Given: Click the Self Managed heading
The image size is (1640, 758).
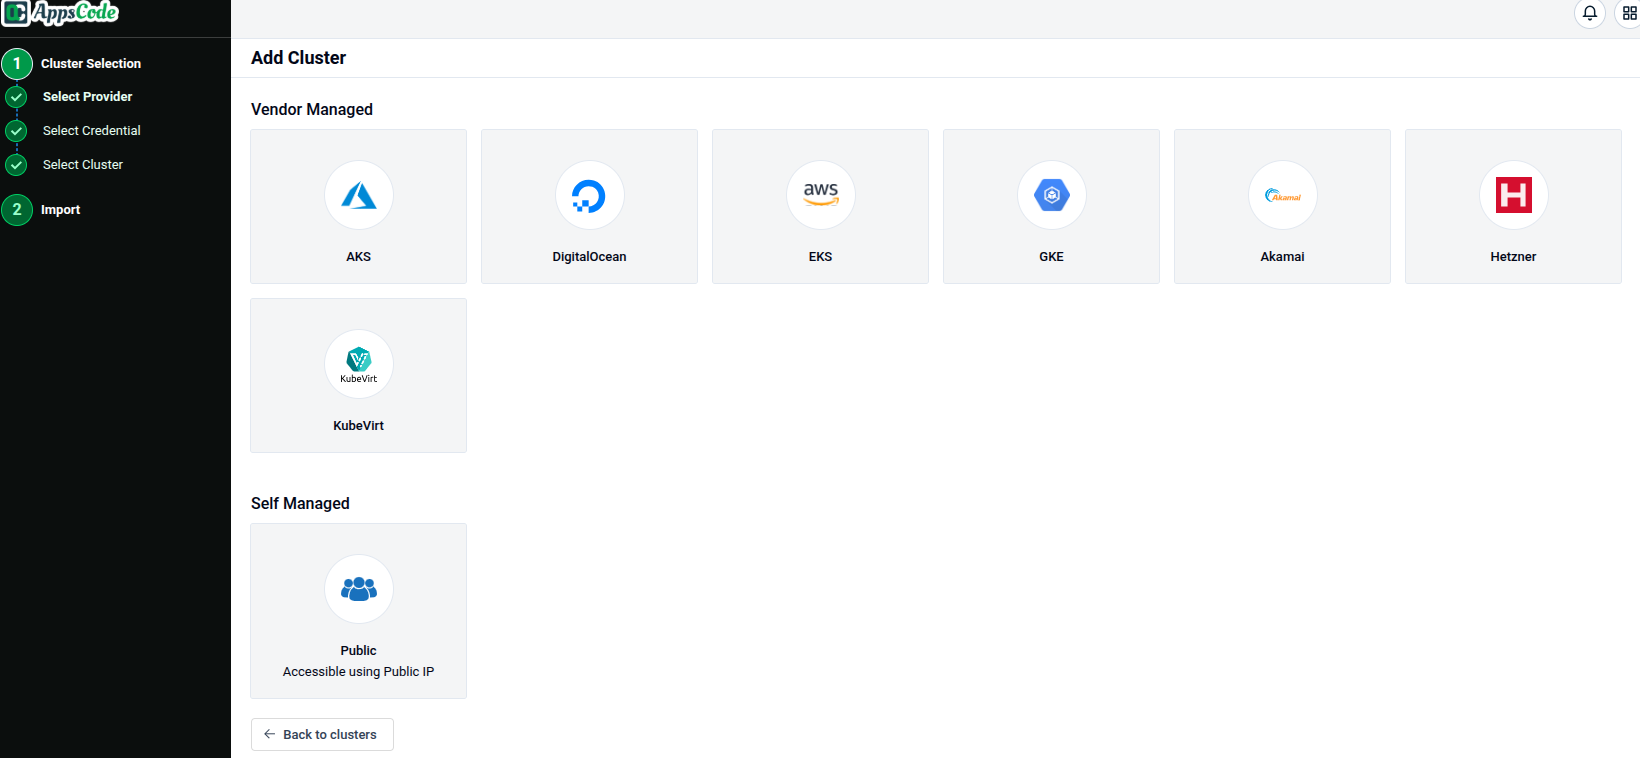Looking at the screenshot, I should pyautogui.click(x=300, y=504).
